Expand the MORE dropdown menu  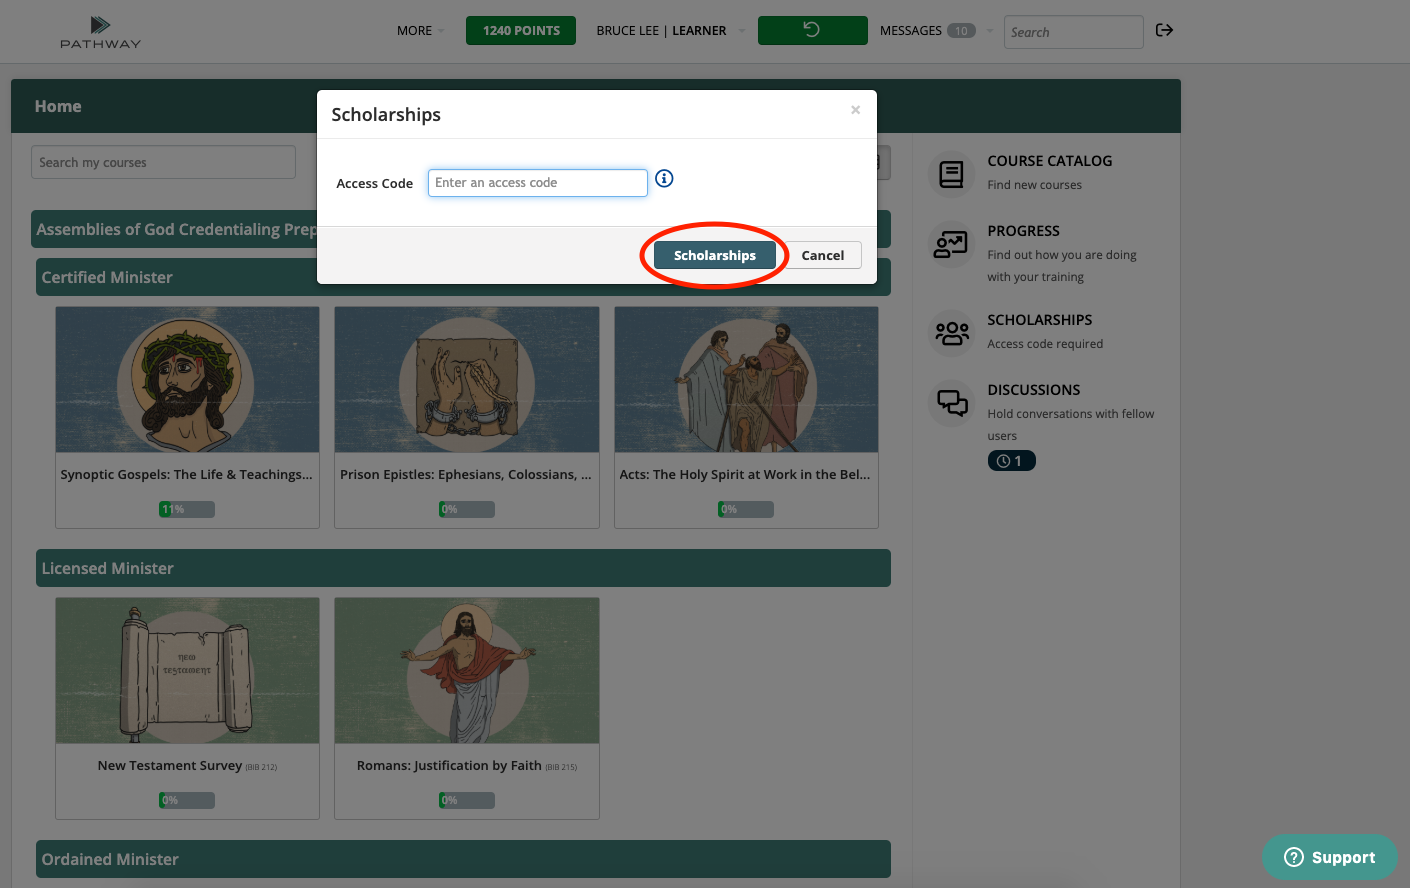pos(420,31)
